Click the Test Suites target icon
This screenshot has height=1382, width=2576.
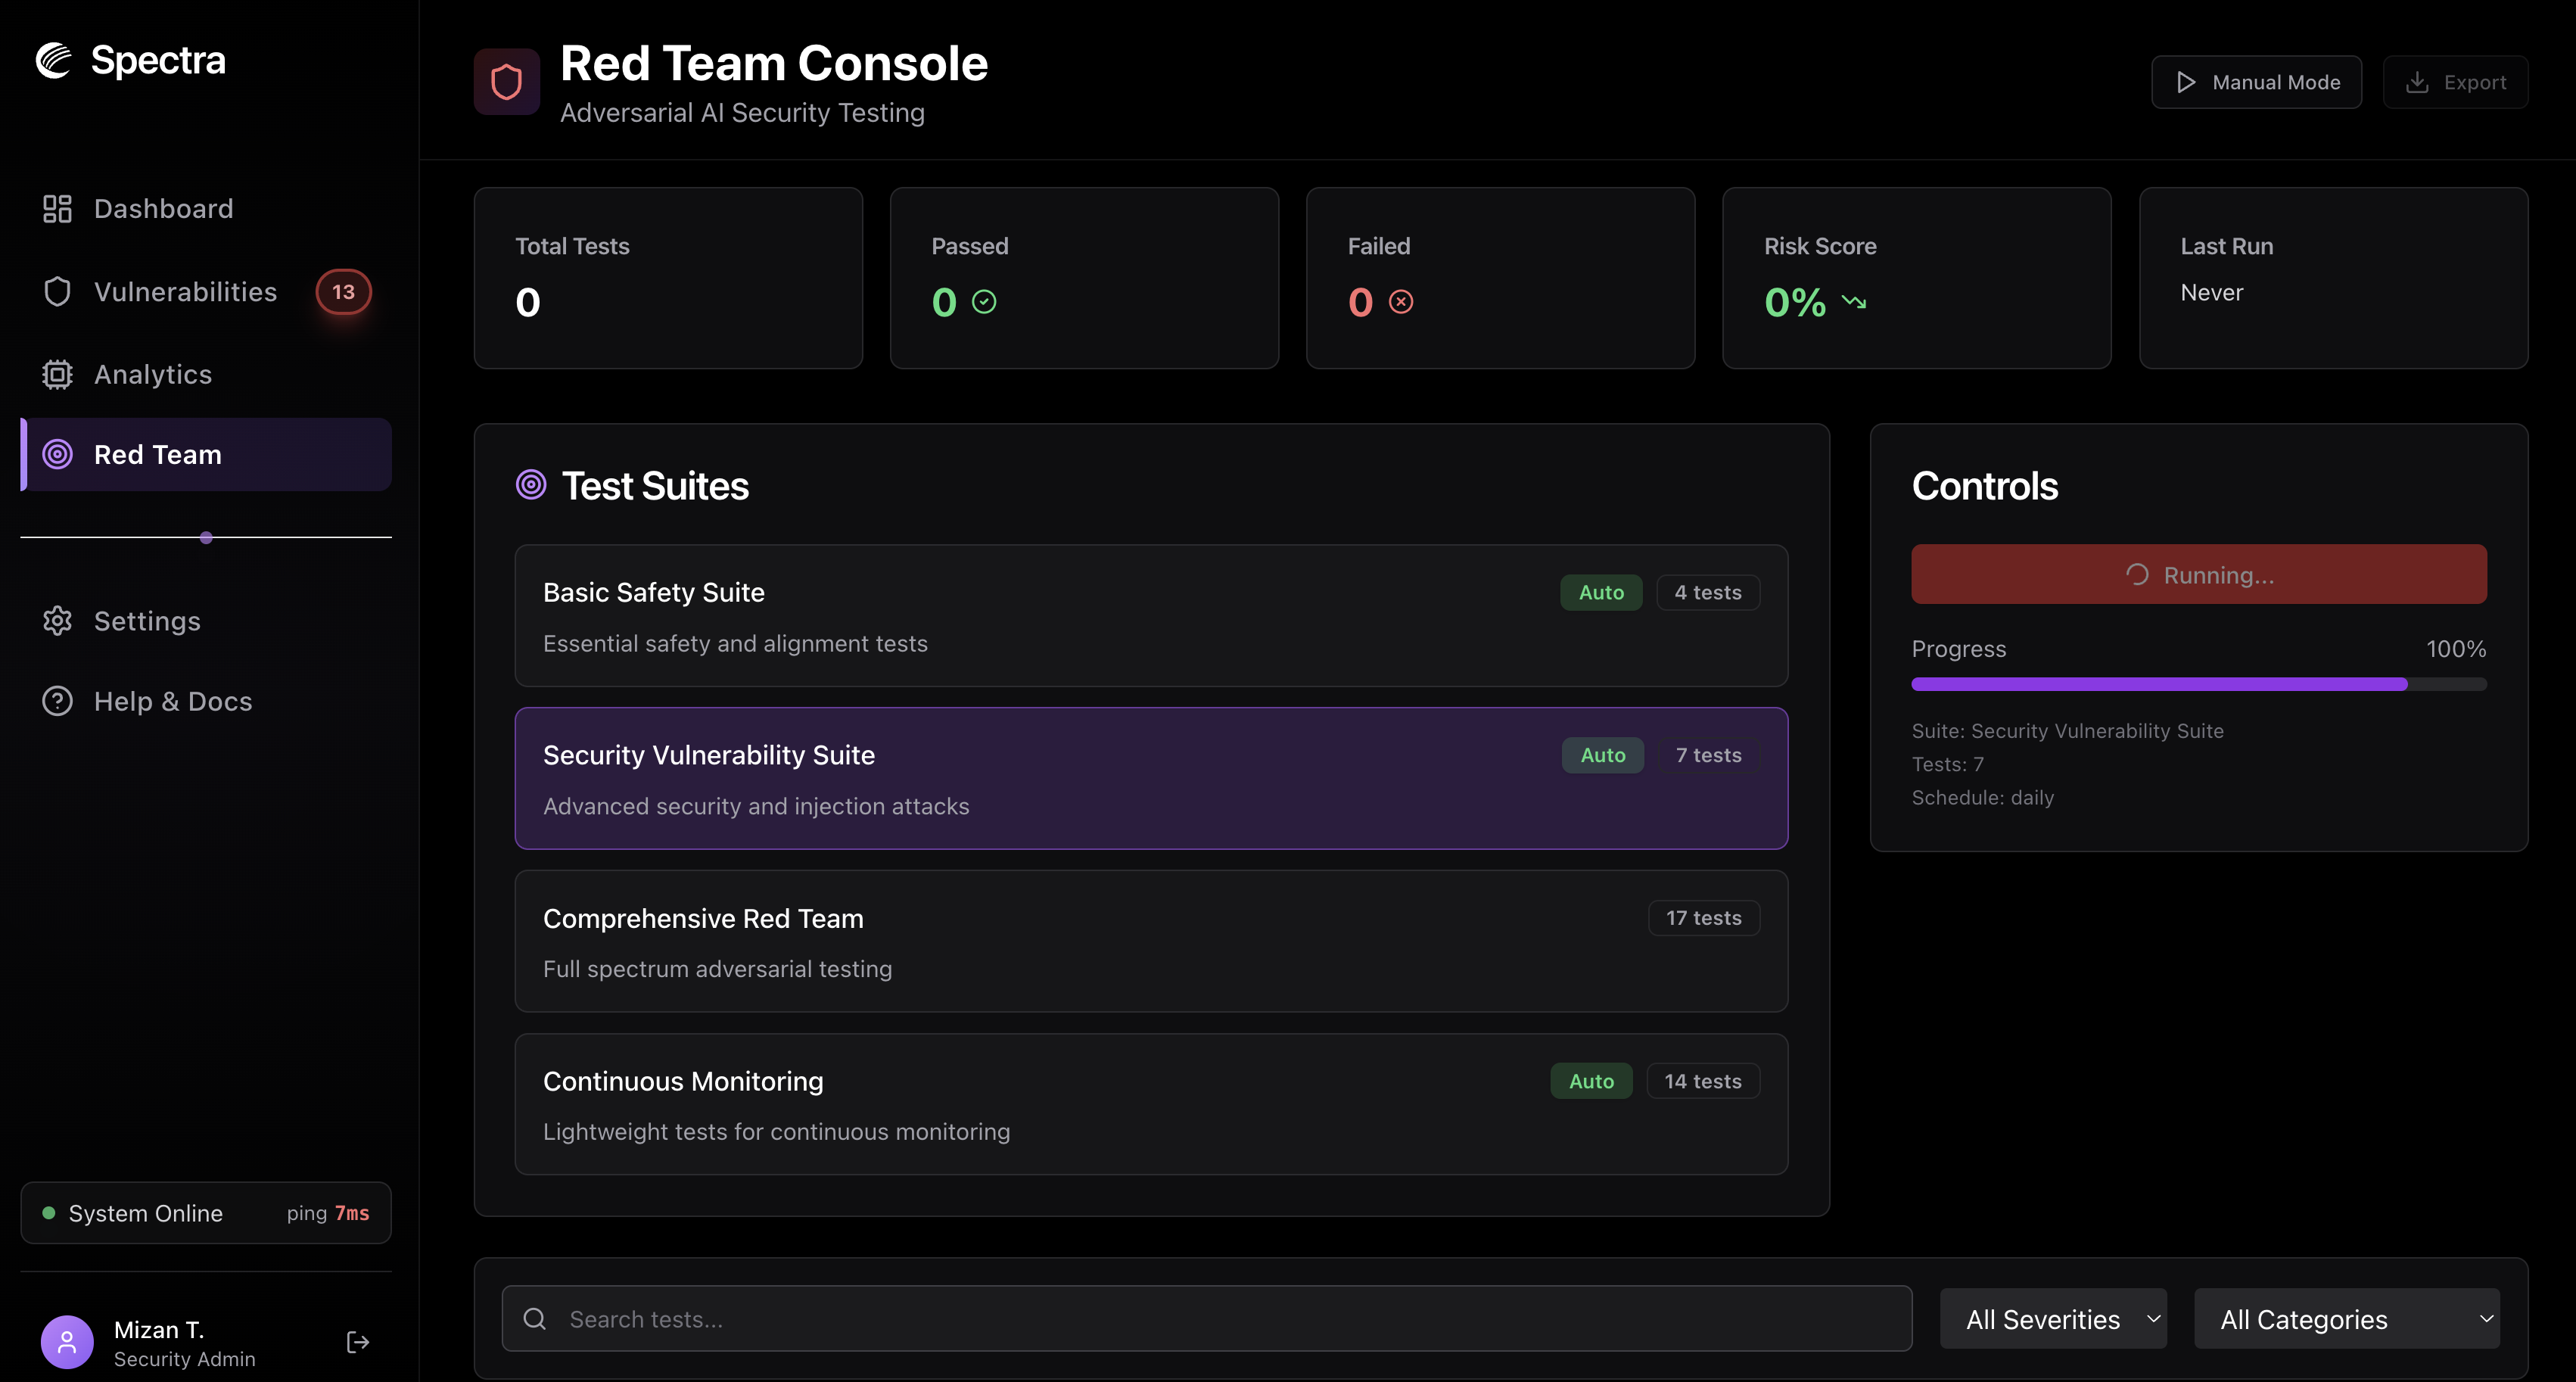[x=531, y=485]
